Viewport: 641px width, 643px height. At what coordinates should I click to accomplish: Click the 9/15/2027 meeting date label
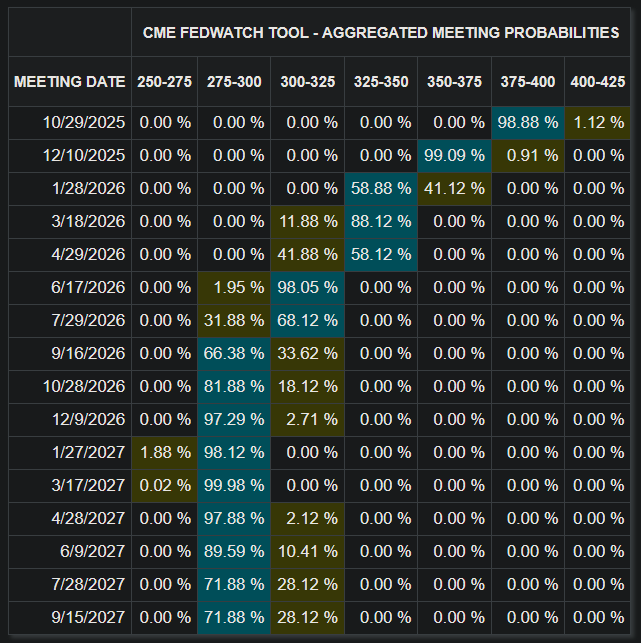point(88,618)
